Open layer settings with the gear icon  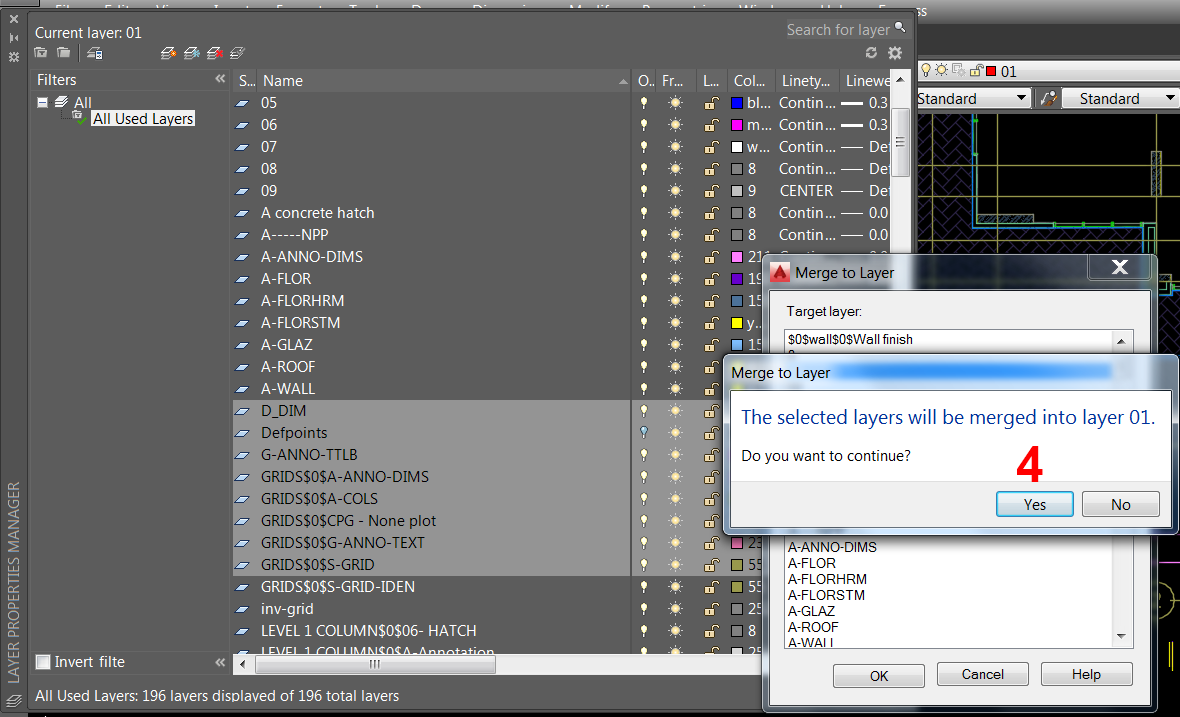(894, 52)
